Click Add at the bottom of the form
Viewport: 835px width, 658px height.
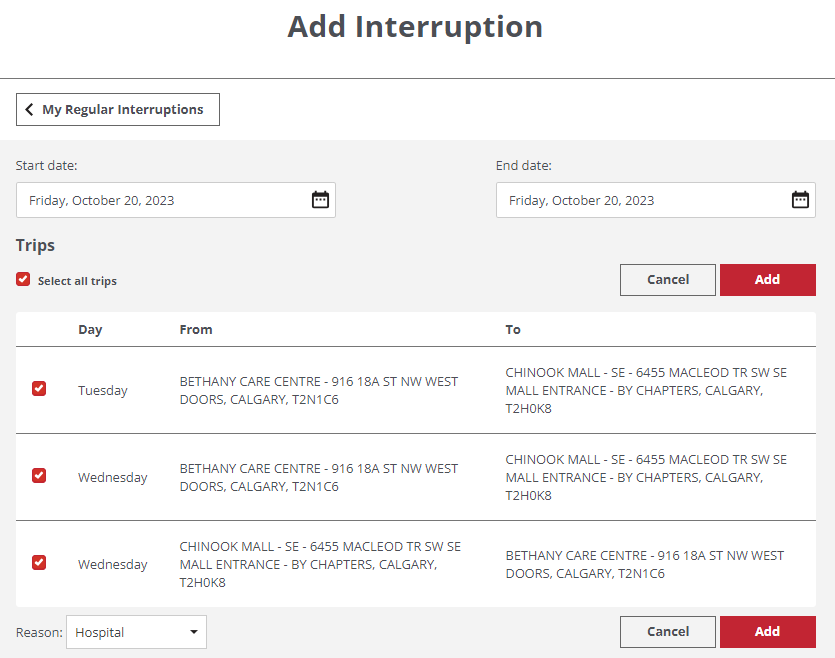[x=767, y=631]
